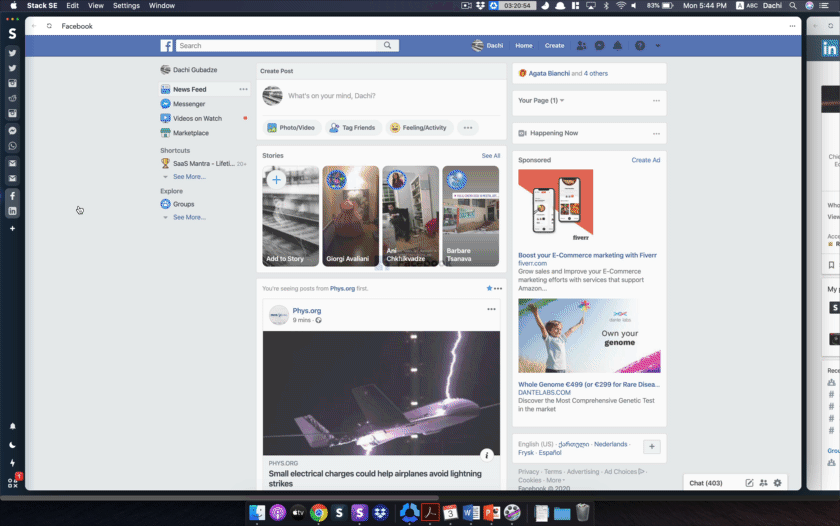Go to Facebook Home
The height and width of the screenshot is (526, 840).
point(524,46)
